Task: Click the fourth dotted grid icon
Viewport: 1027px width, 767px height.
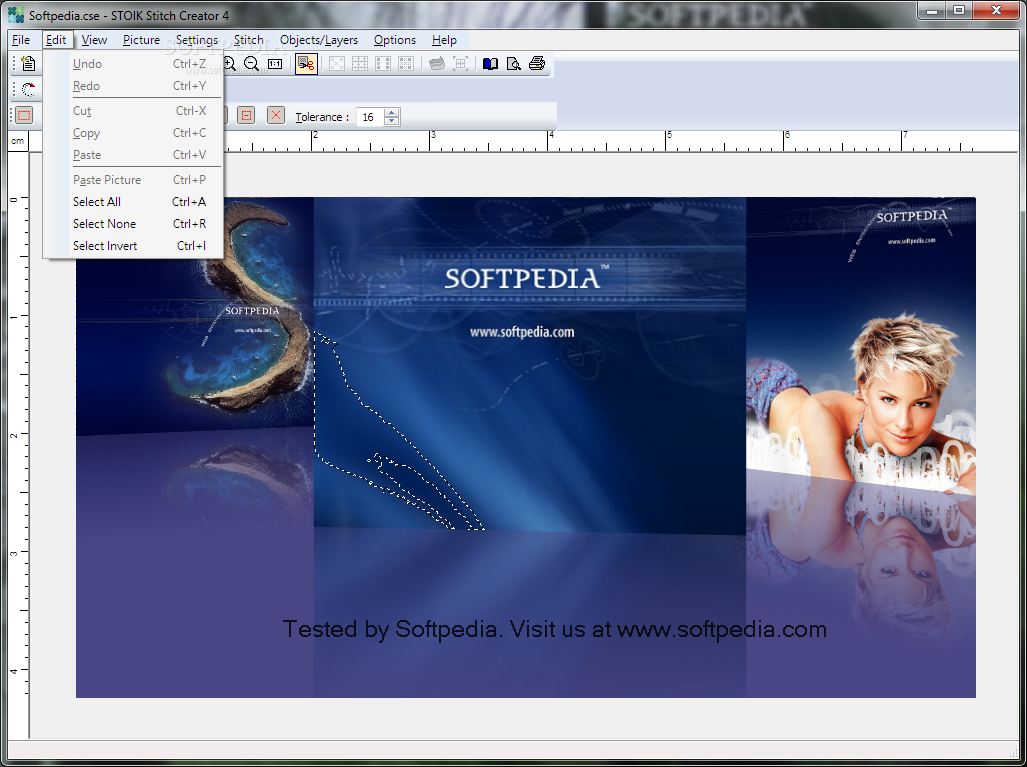Action: (405, 64)
